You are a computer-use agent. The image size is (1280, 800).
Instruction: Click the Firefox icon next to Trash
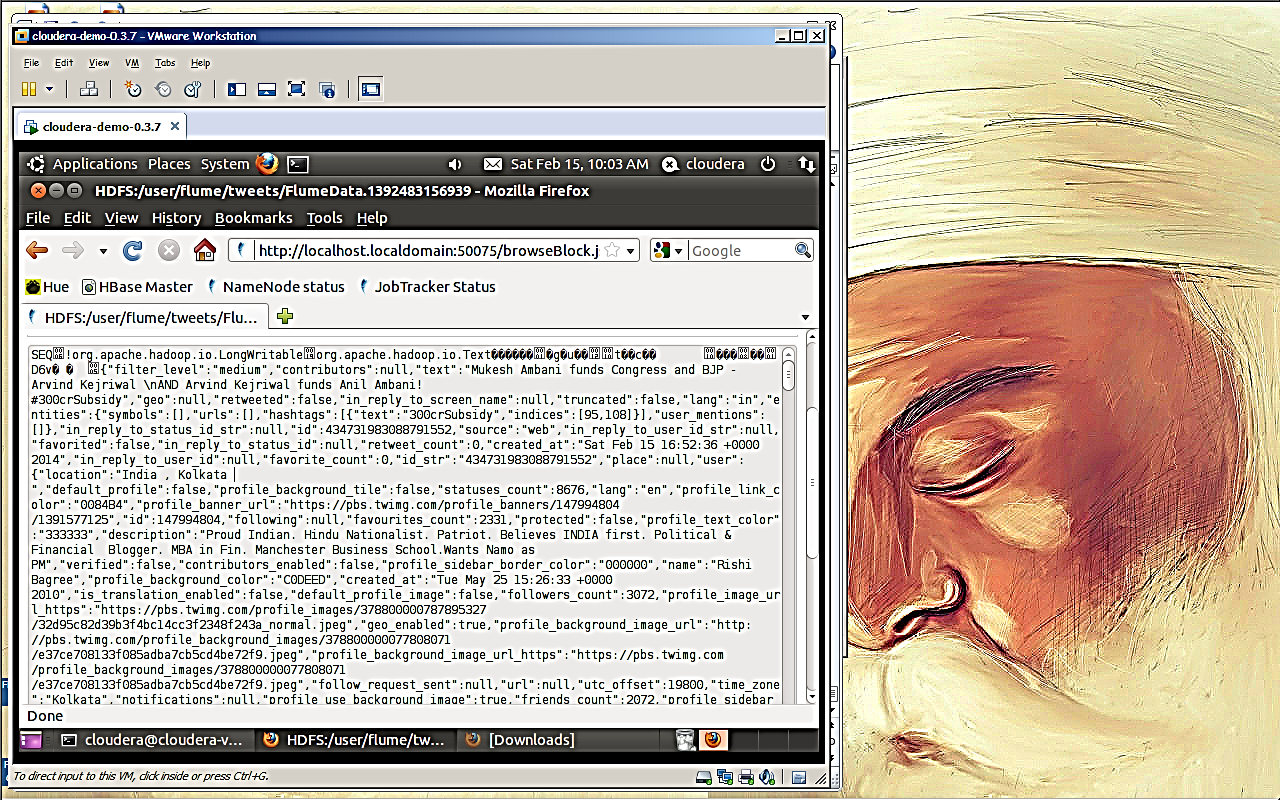pyautogui.click(x=713, y=740)
